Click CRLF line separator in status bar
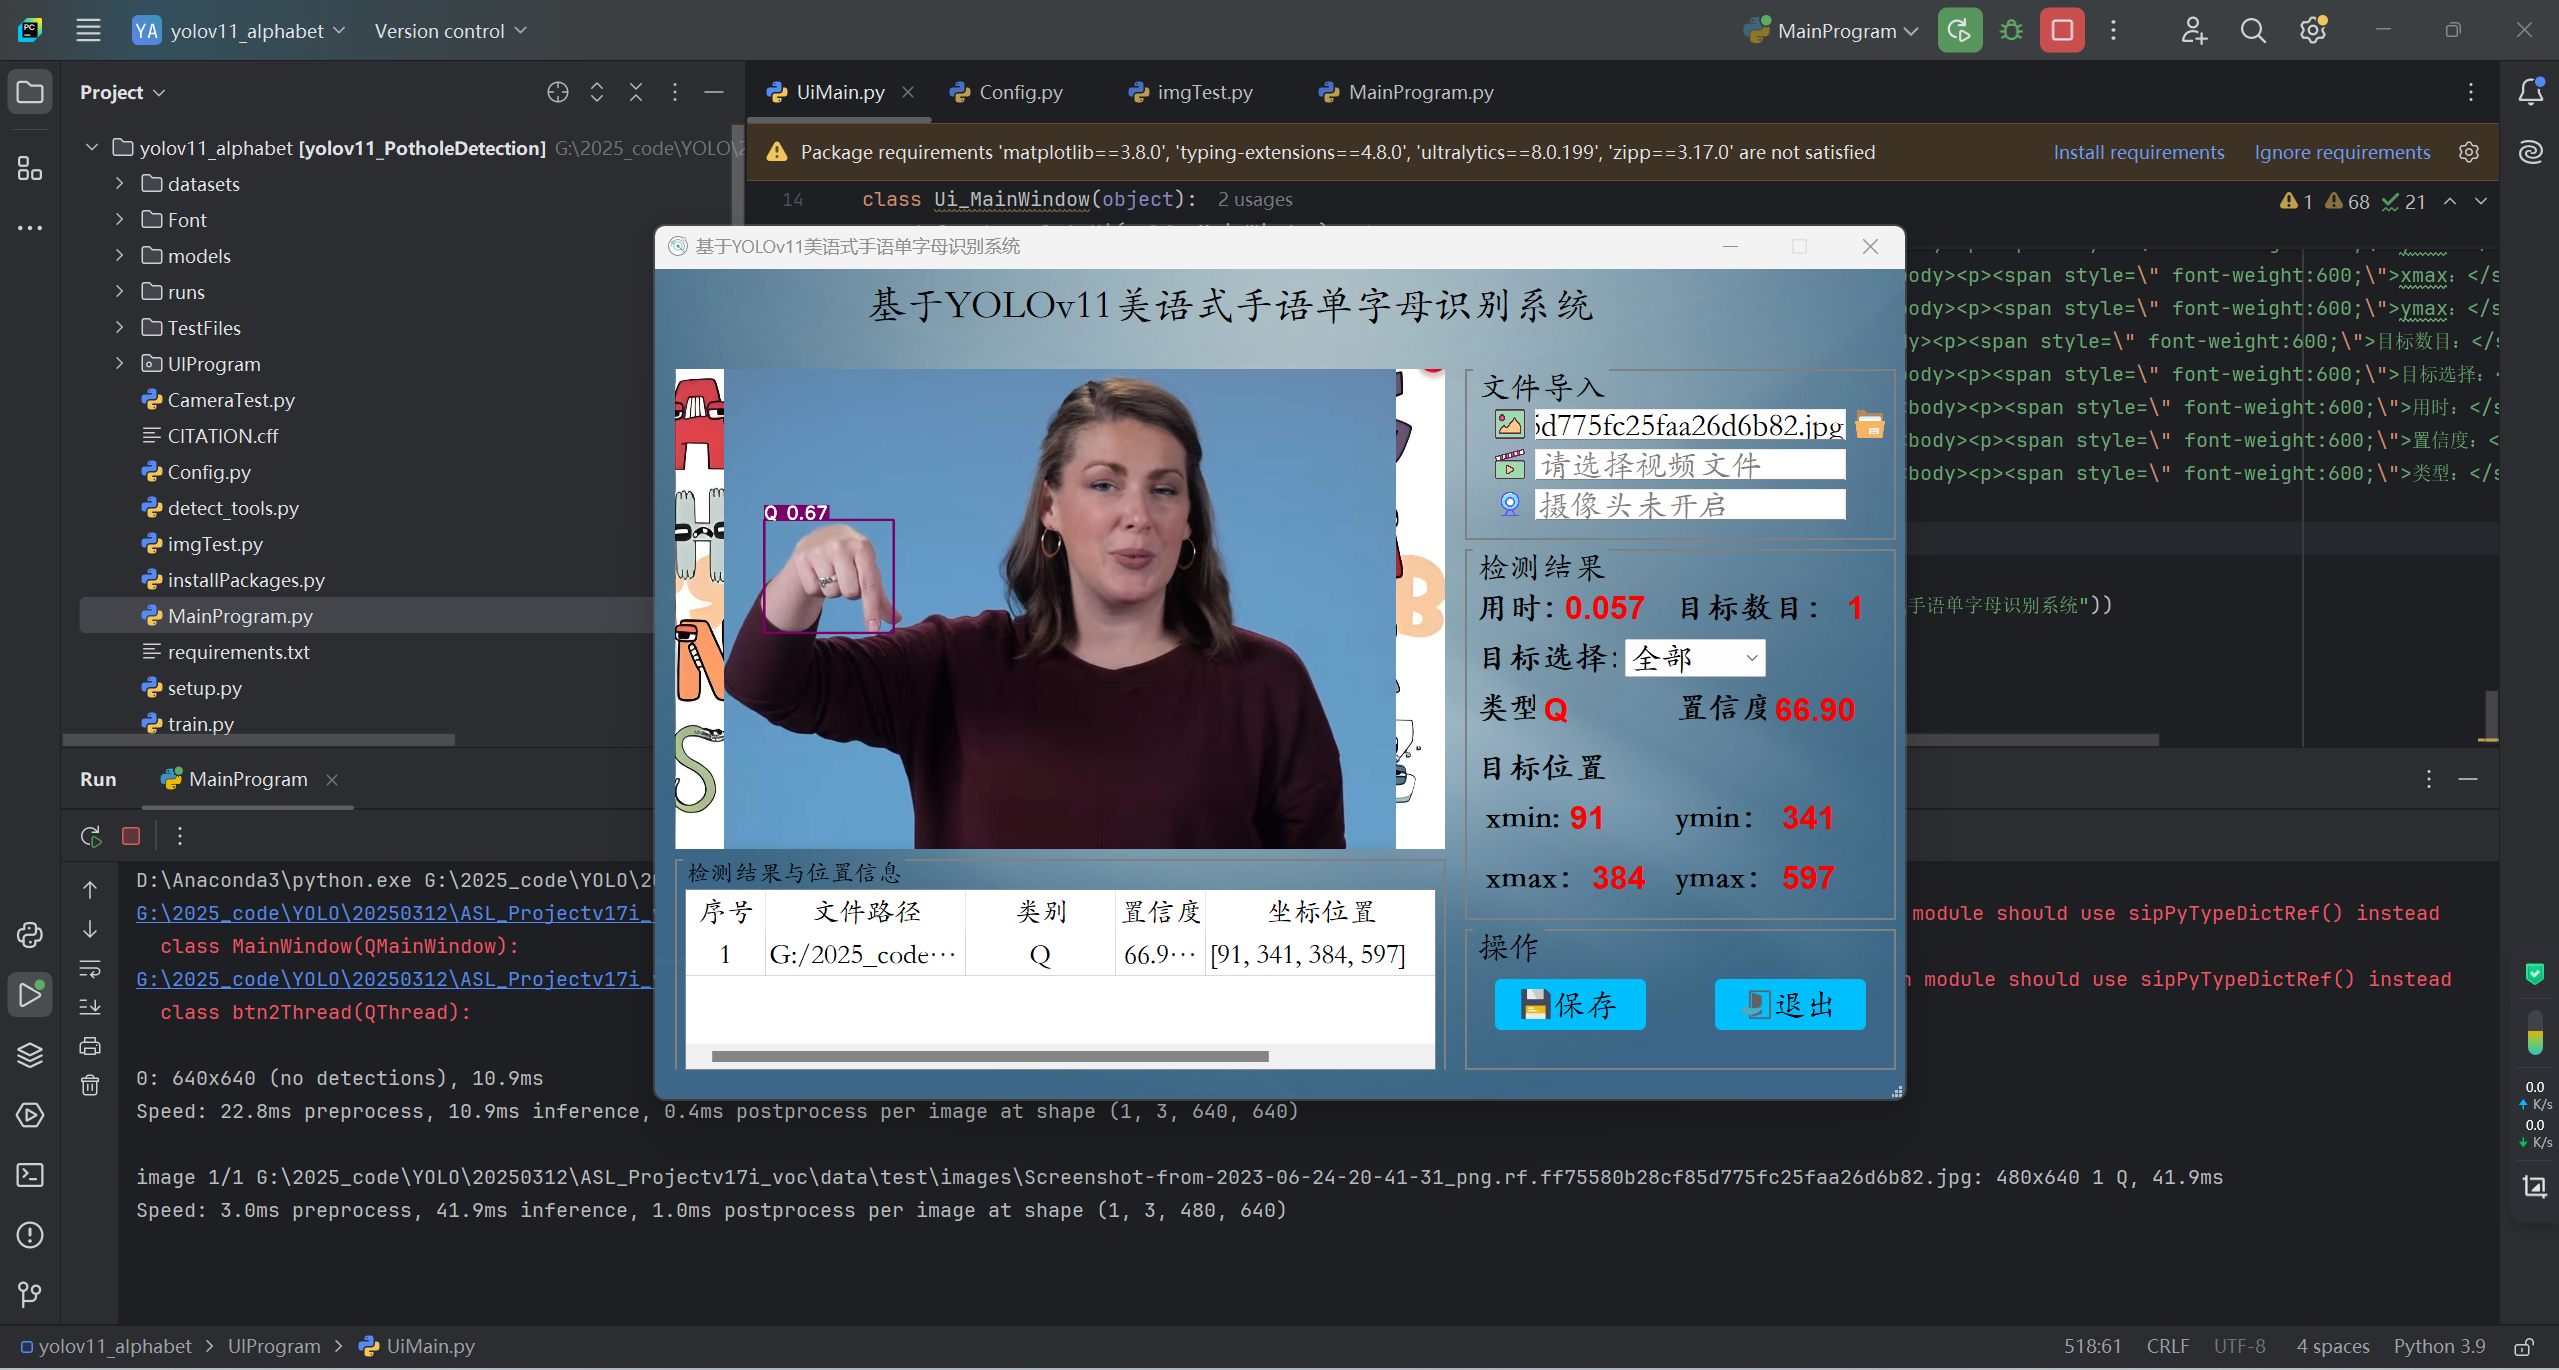Screen dimensions: 2559x1370 pyautogui.click(x=2167, y=1346)
